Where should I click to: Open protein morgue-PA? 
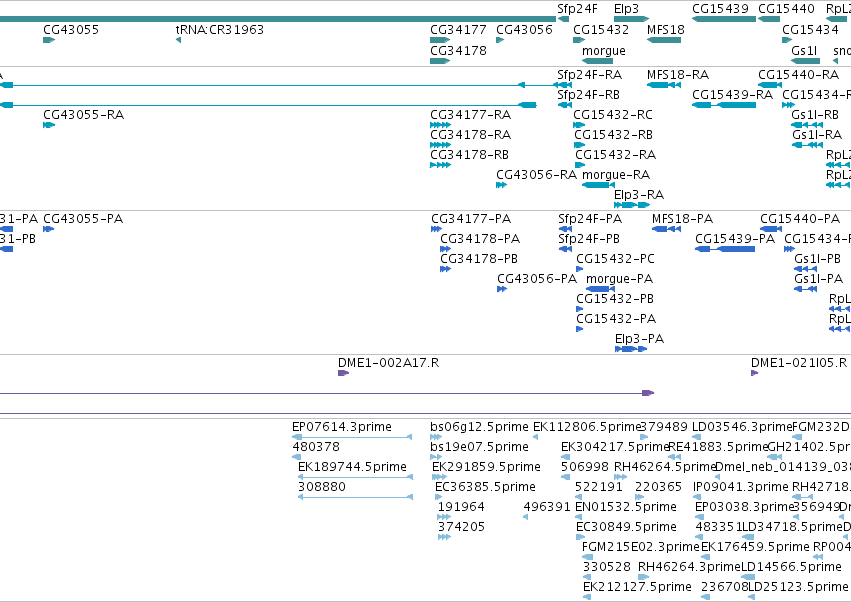620,280
